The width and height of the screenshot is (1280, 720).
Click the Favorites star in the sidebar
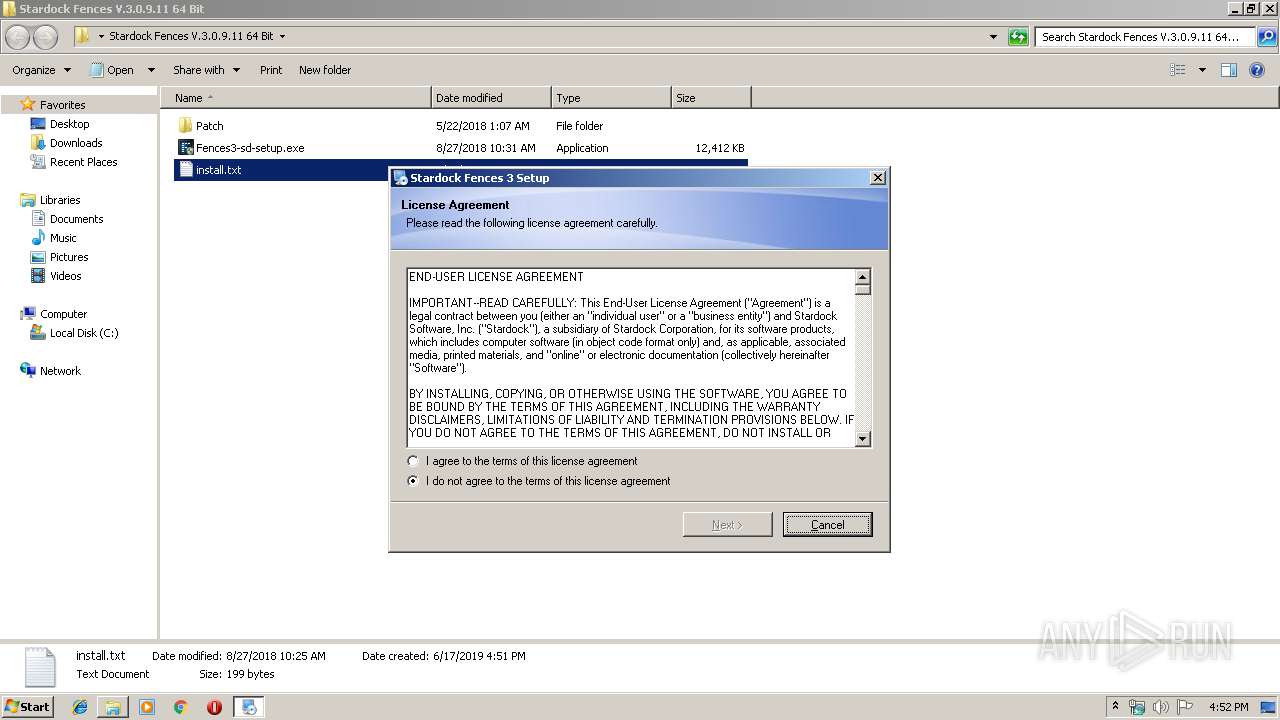(28, 104)
